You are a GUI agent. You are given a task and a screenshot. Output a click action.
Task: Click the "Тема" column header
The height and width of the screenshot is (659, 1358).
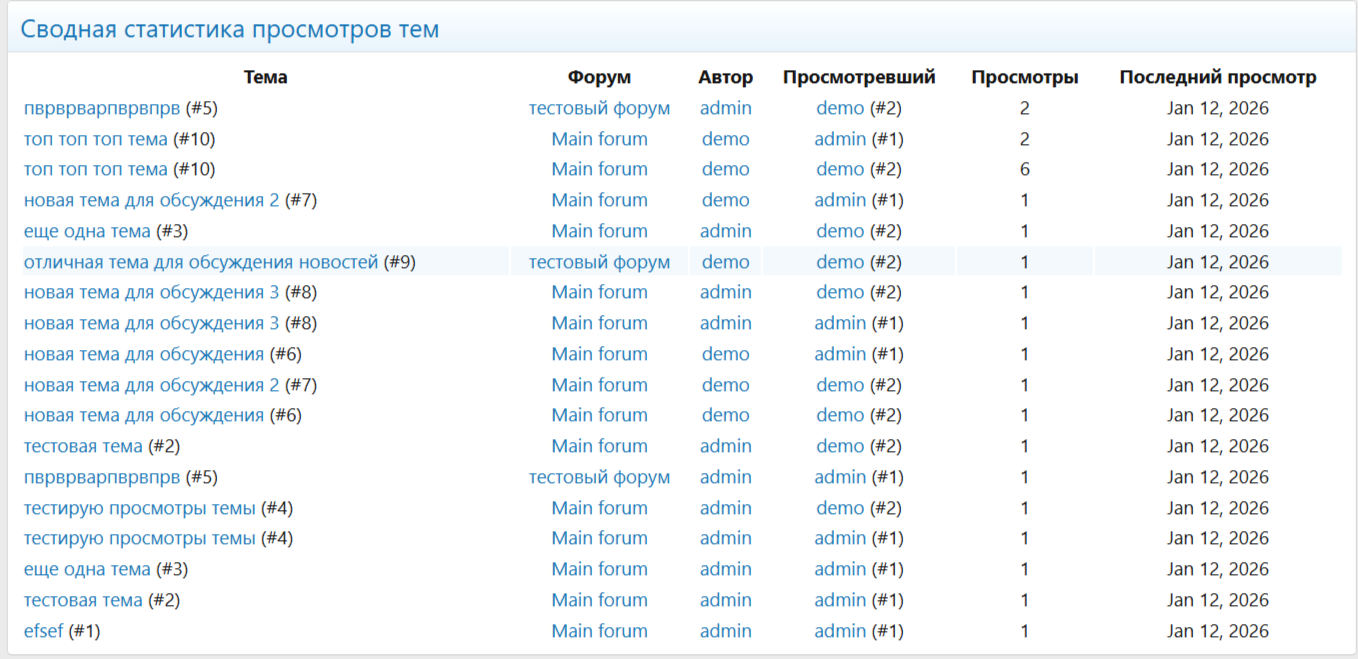(x=265, y=77)
